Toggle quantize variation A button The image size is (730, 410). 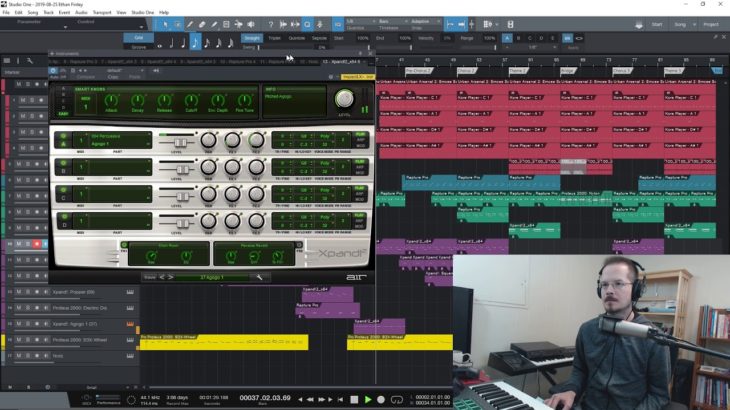[x=507, y=38]
